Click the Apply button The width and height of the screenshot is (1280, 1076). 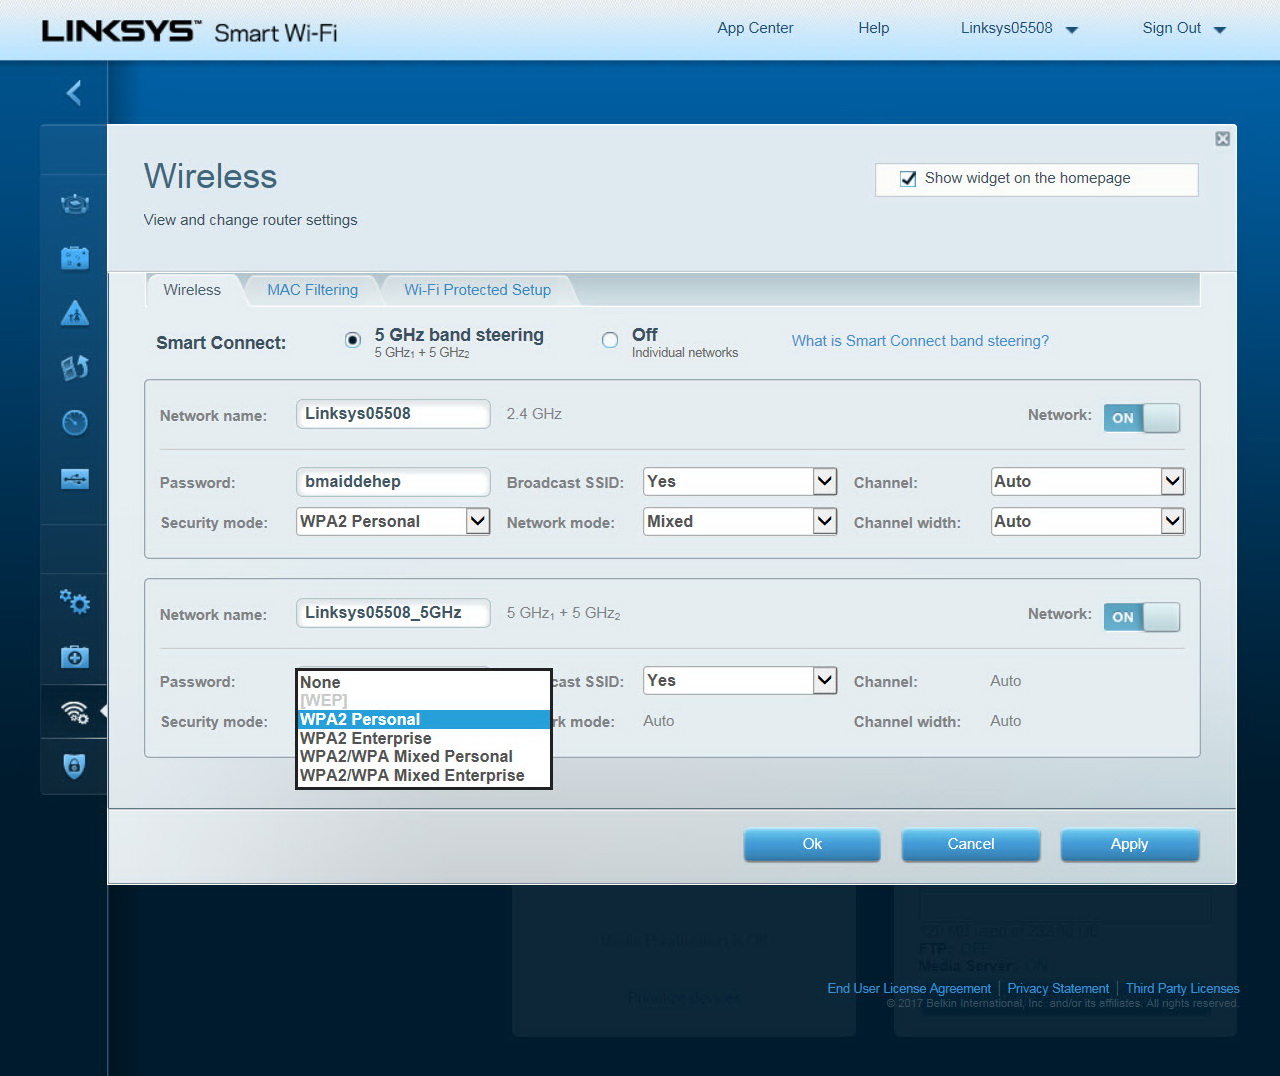(1129, 845)
